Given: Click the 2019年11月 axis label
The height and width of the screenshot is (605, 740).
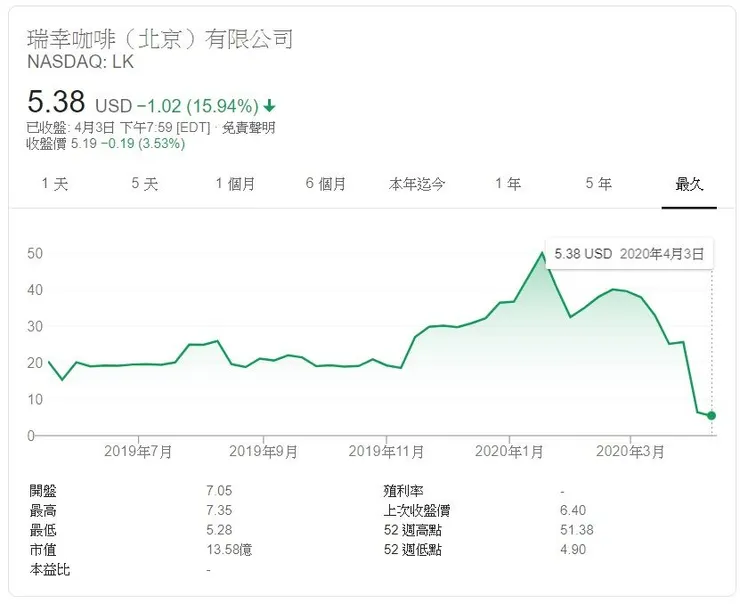Looking at the screenshot, I should coord(386,452).
